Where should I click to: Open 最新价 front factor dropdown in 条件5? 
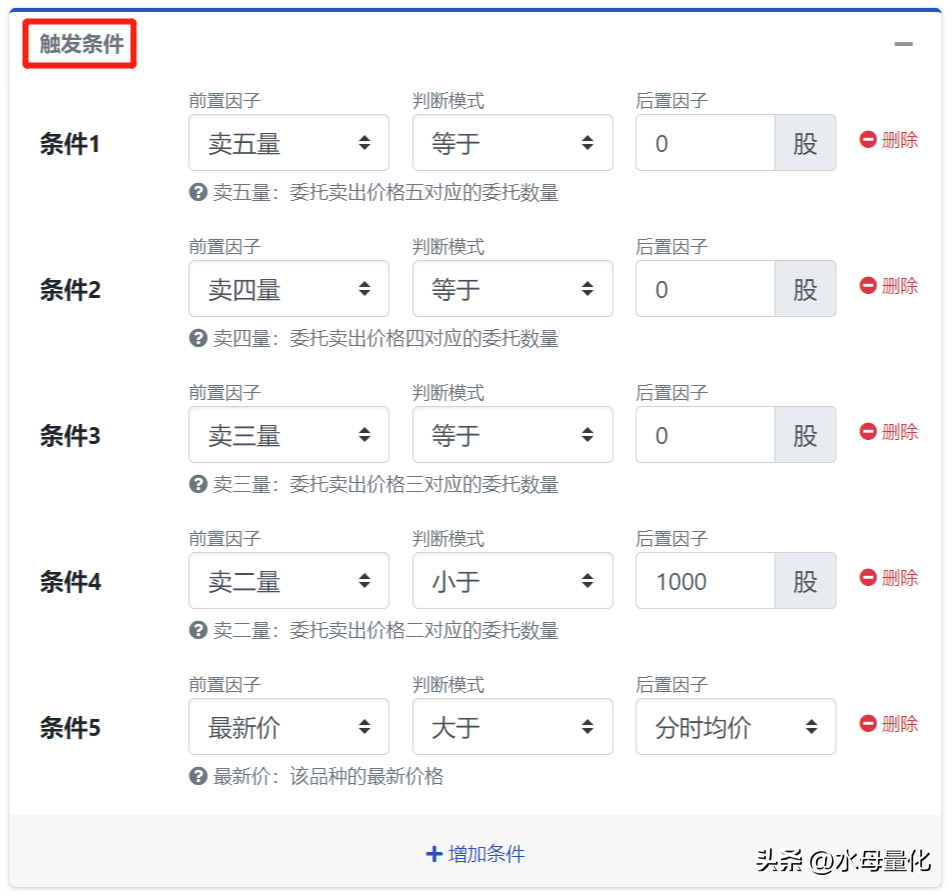tap(289, 726)
